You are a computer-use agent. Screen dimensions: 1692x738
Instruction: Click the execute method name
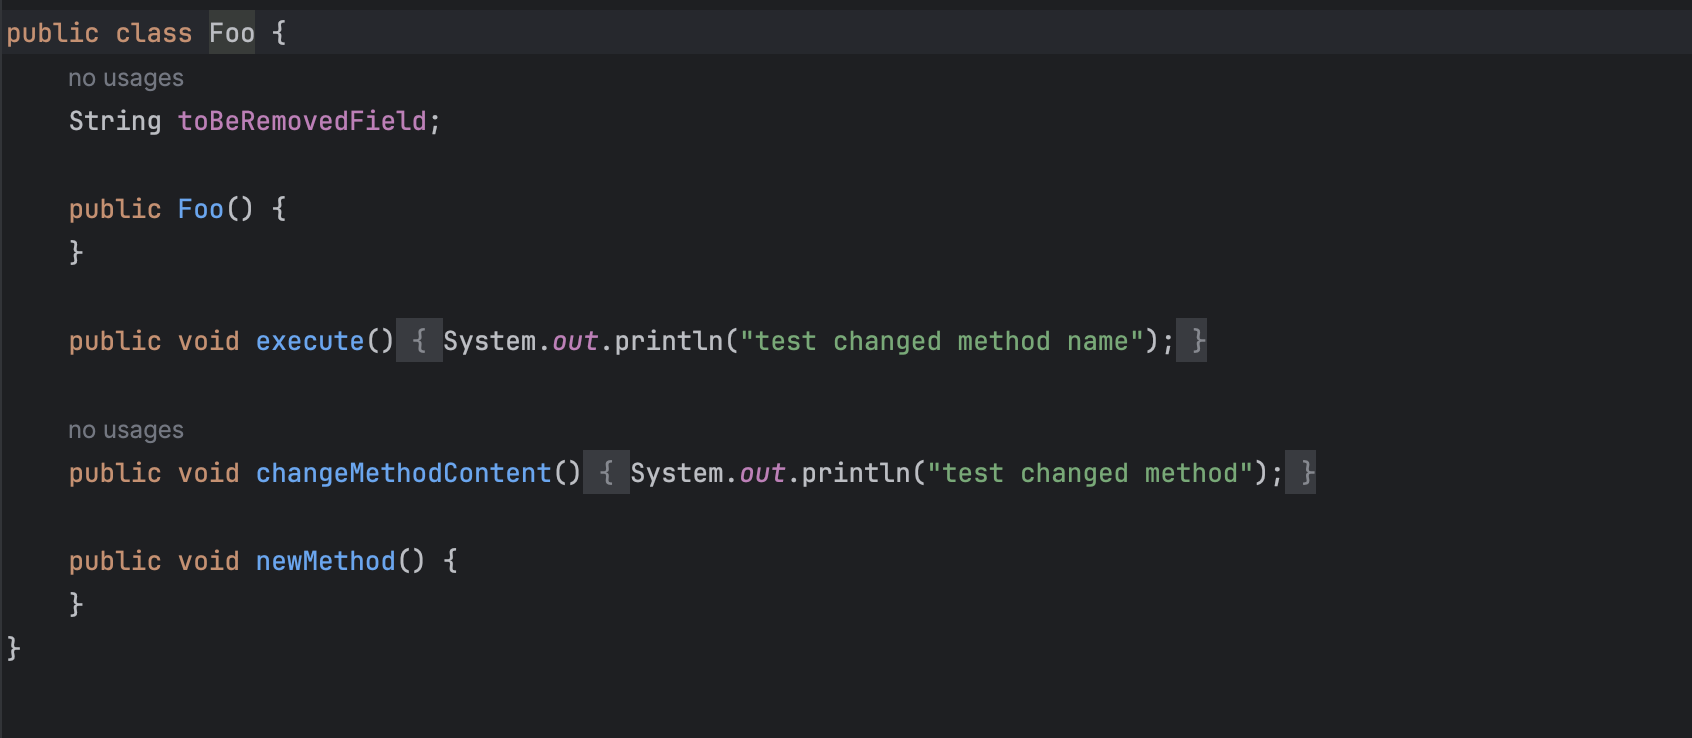(x=309, y=341)
